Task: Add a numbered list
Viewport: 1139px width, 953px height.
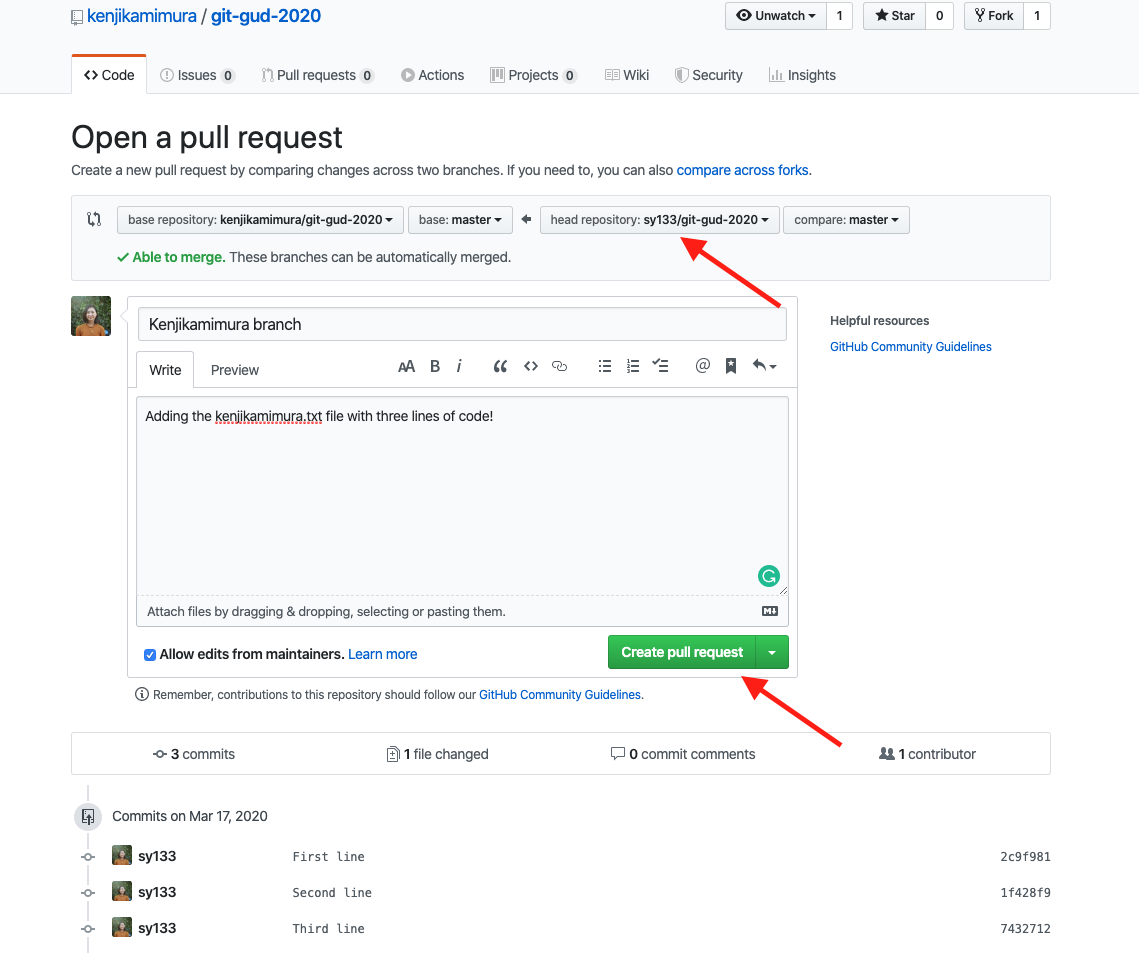Action: (633, 366)
